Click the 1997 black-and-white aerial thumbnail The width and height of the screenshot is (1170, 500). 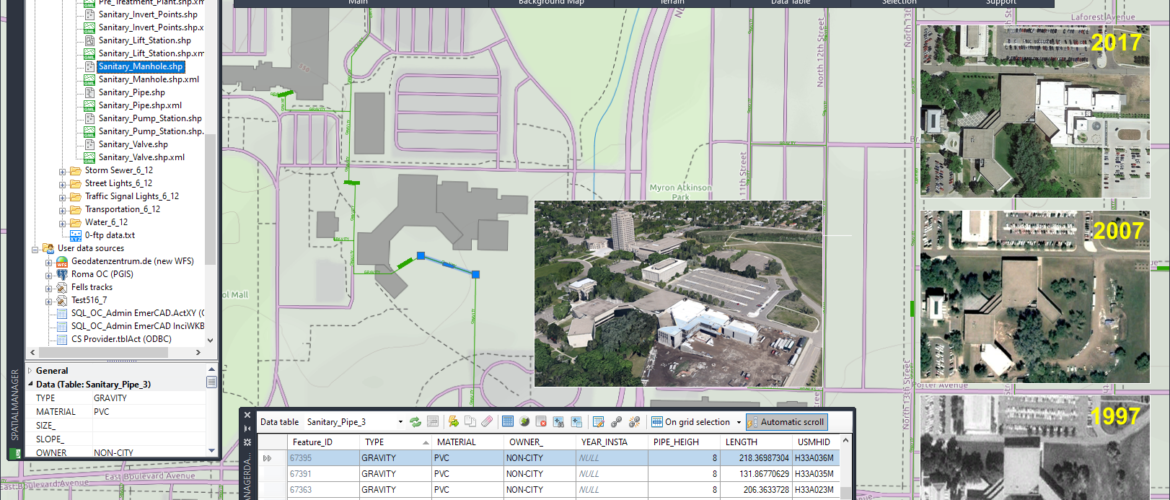[1035, 447]
